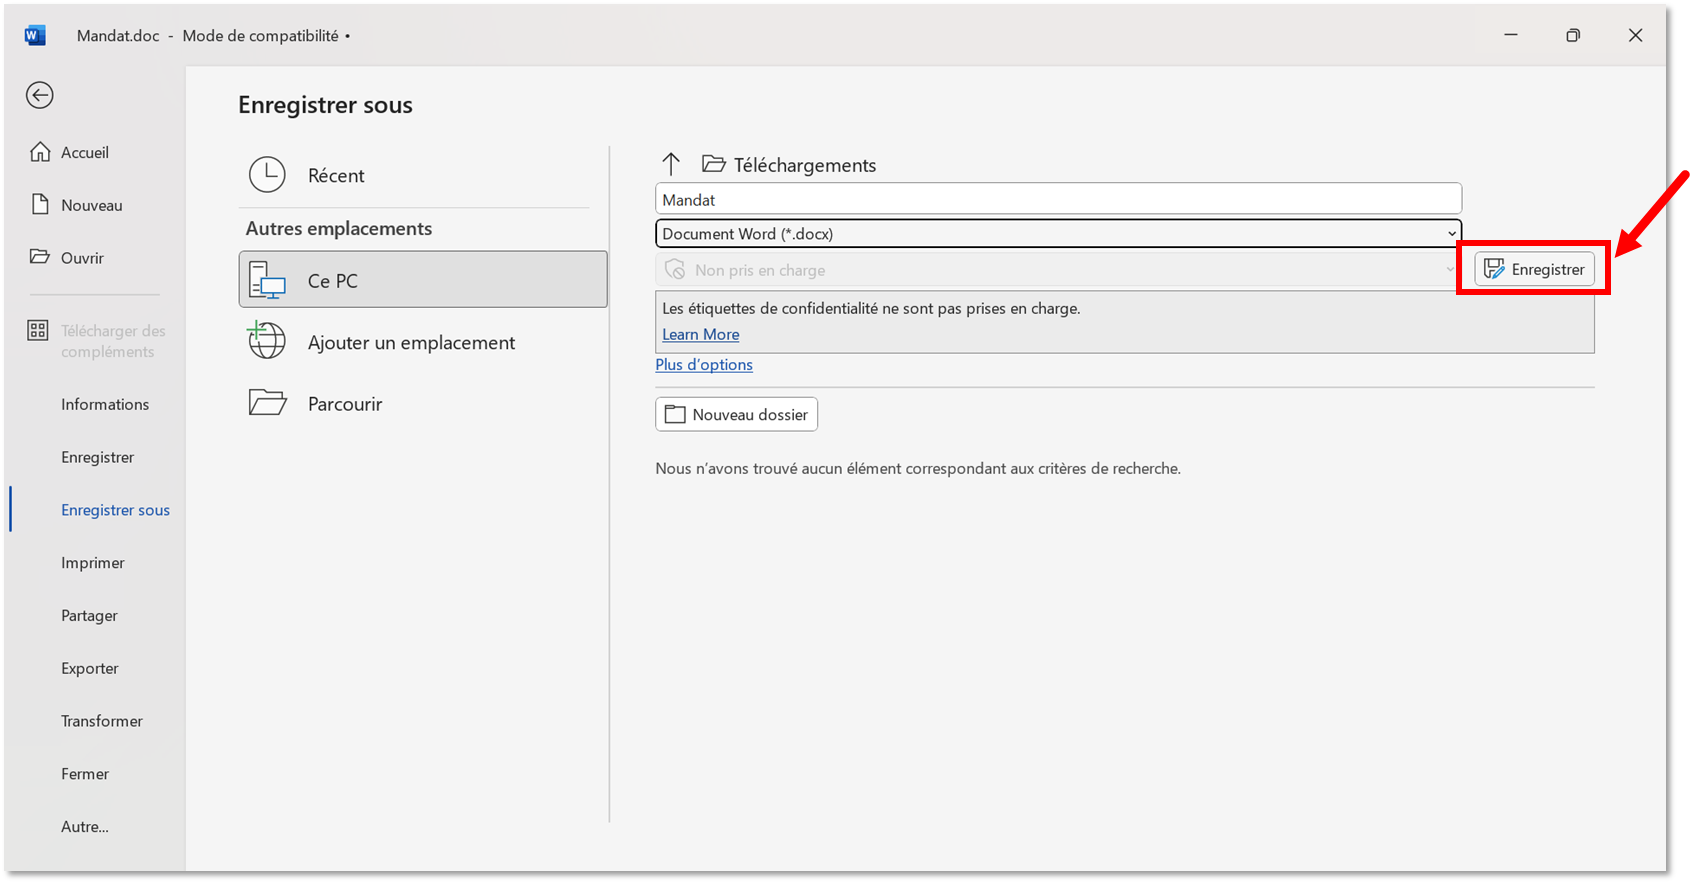Select Enregistrer sous in the sidebar
This screenshot has height=884, width=1690.
click(x=115, y=510)
